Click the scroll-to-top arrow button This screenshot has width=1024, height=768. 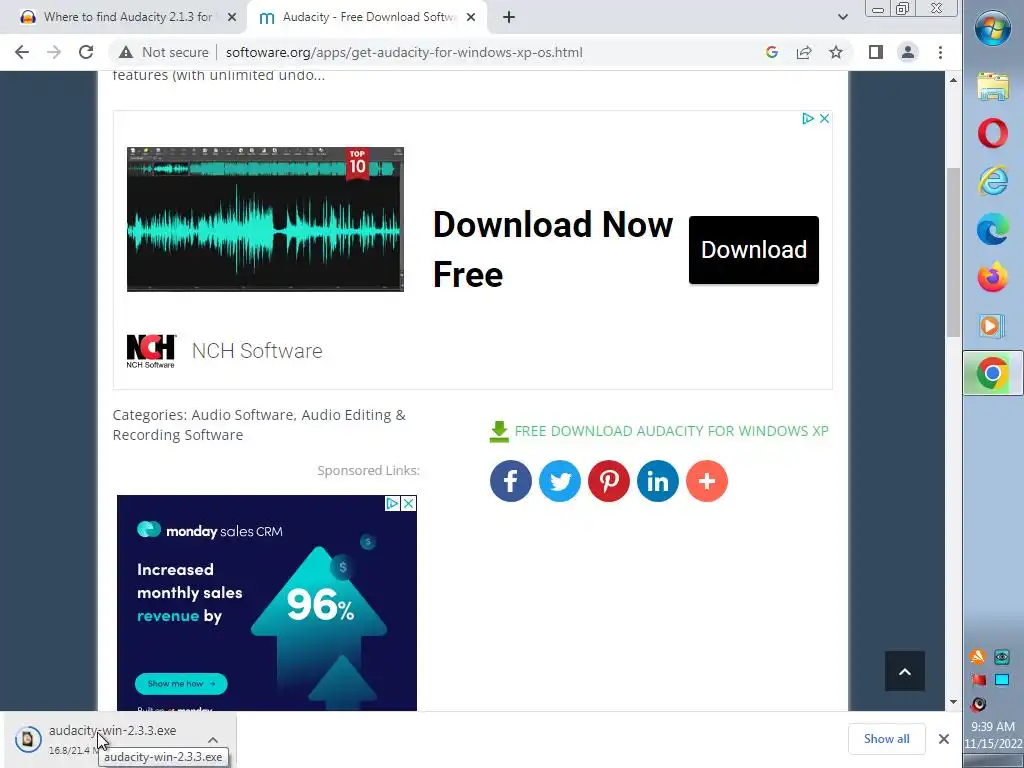click(x=904, y=671)
